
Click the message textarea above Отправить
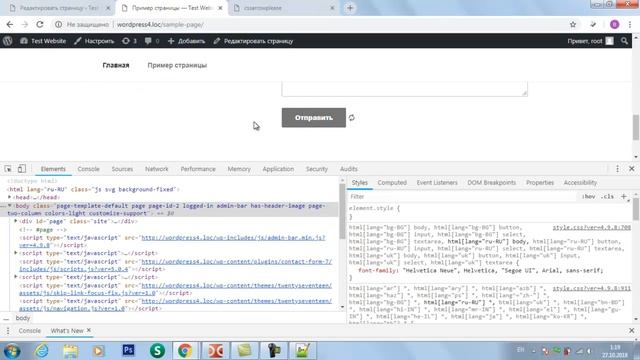pyautogui.click(x=404, y=89)
